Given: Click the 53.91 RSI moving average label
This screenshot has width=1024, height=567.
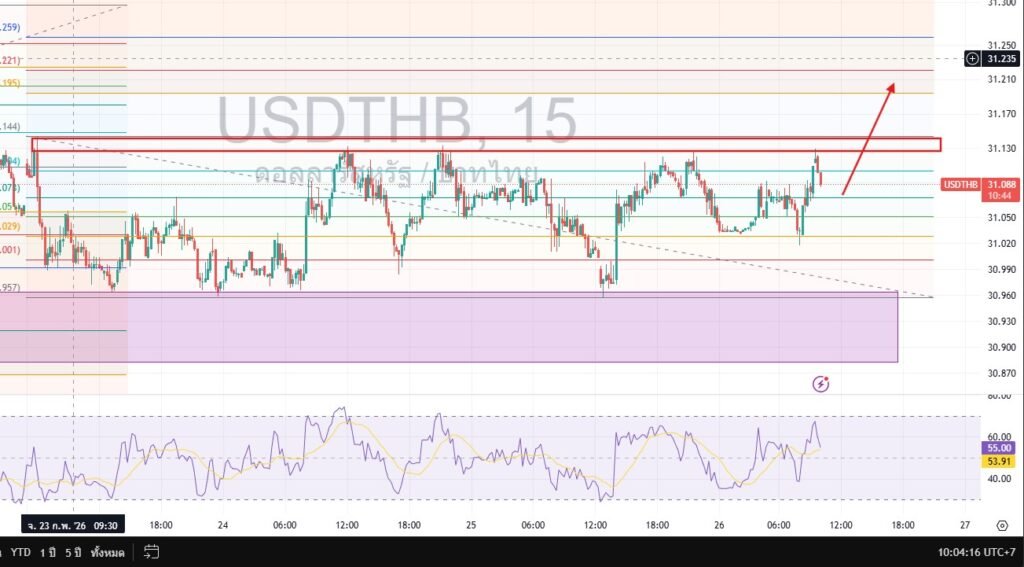Looking at the screenshot, I should click(x=1000, y=461).
